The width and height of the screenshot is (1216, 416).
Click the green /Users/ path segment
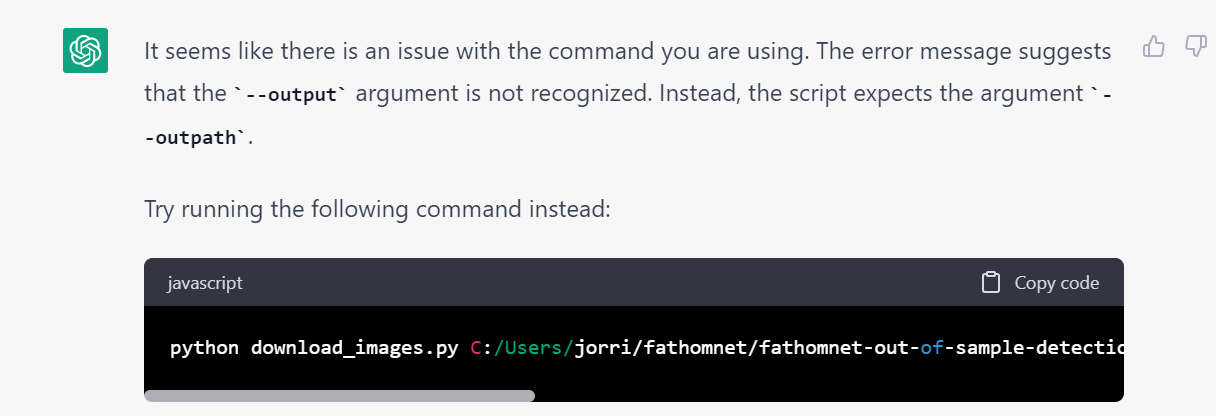coord(534,348)
